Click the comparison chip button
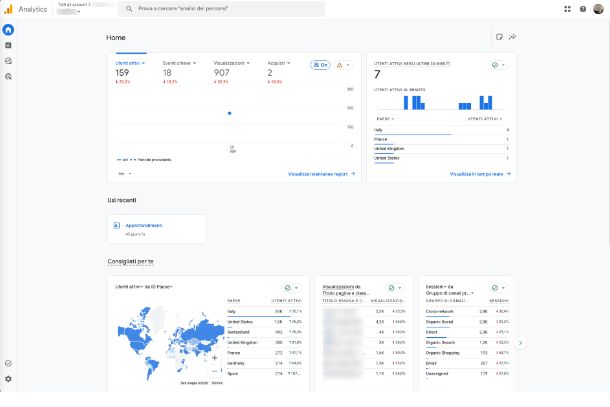 tap(320, 65)
